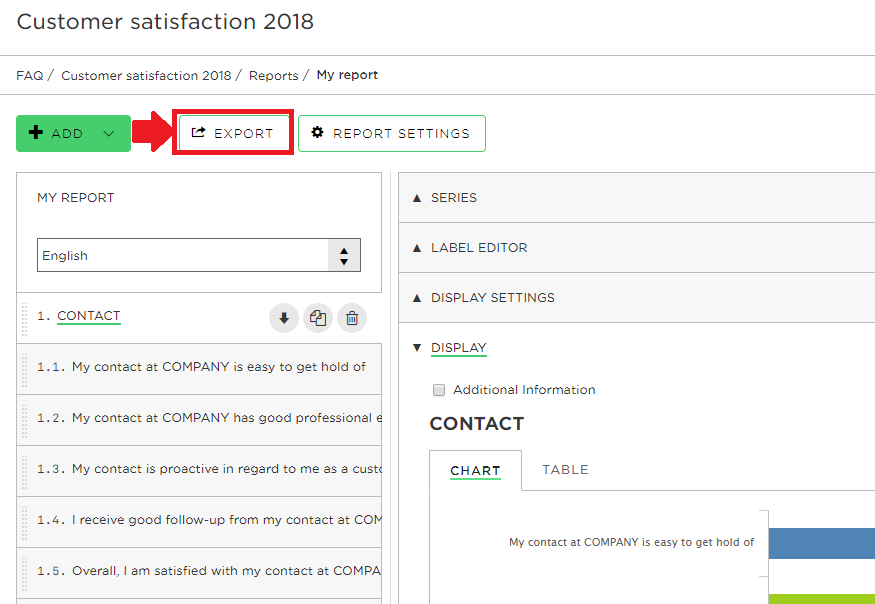Image resolution: width=875 pixels, height=604 pixels.
Task: Switch to the Chart tab
Action: [475, 471]
